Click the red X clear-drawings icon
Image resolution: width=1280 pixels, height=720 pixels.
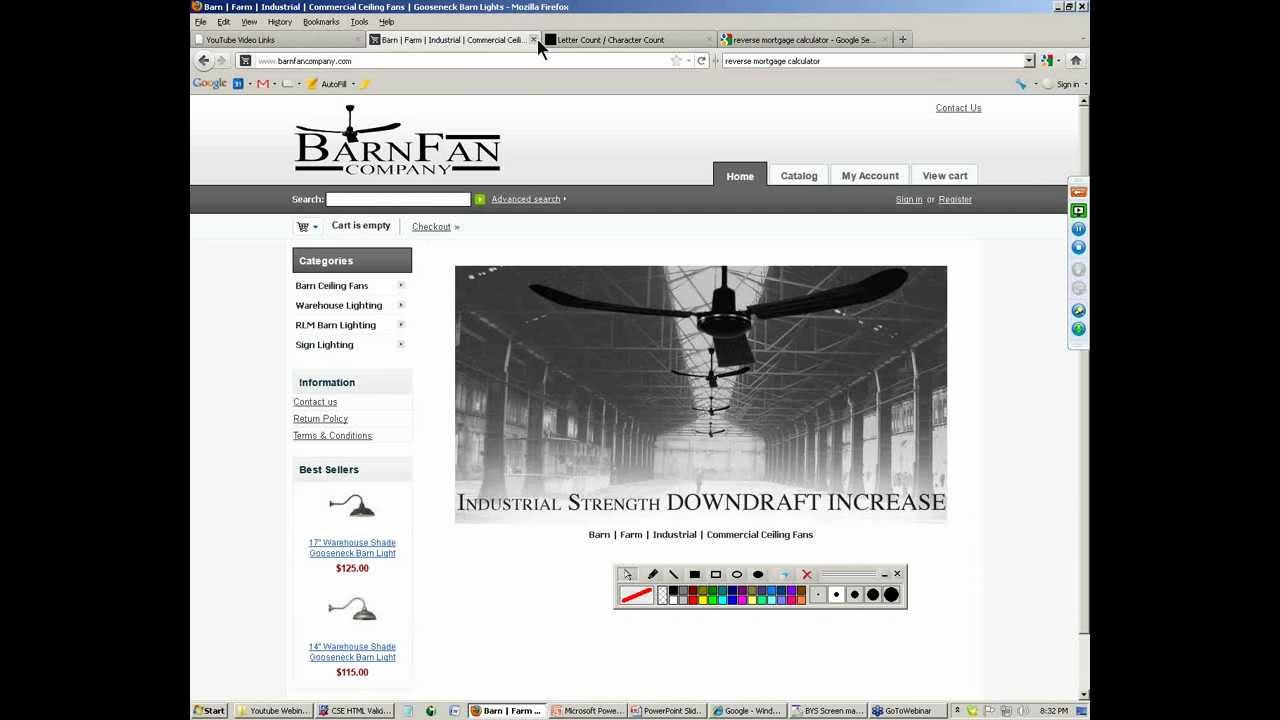pyautogui.click(x=806, y=575)
